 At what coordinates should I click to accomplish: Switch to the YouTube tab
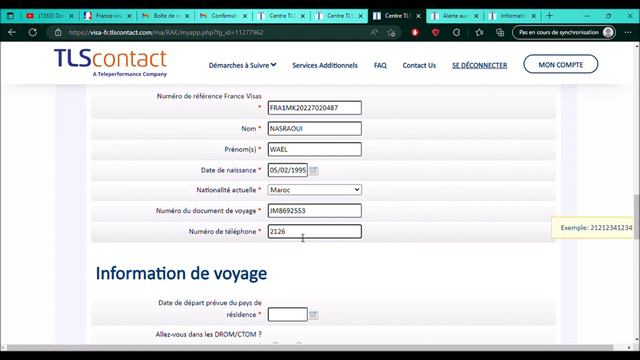[x=49, y=16]
